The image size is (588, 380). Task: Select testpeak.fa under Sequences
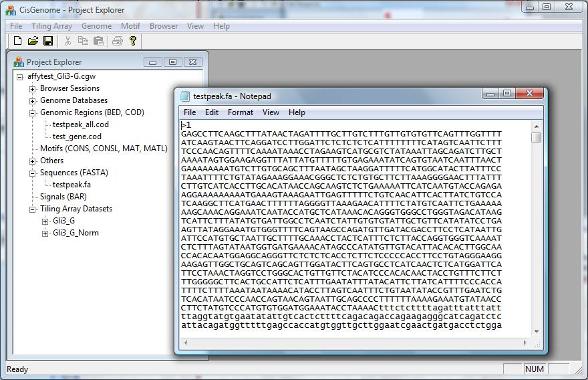coord(72,184)
